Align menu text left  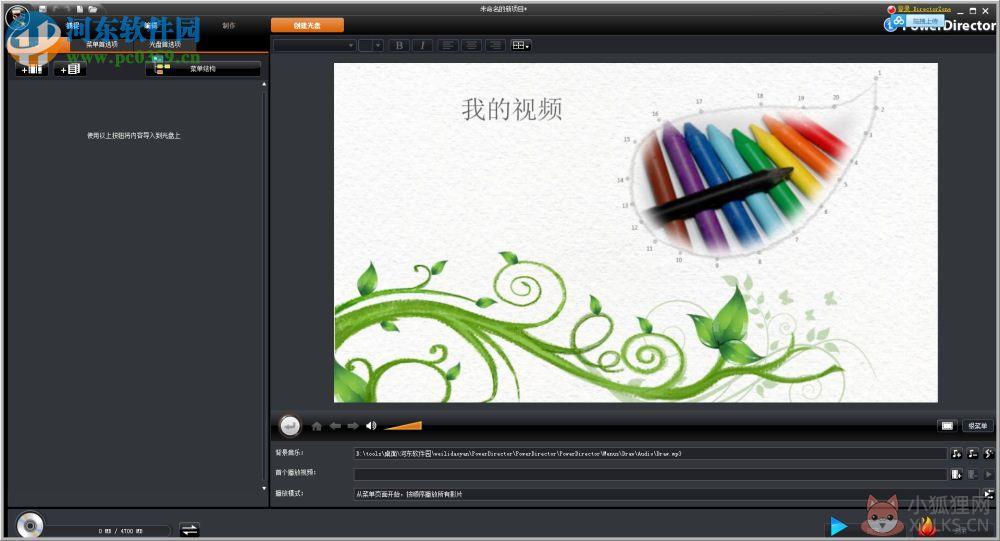tap(448, 45)
